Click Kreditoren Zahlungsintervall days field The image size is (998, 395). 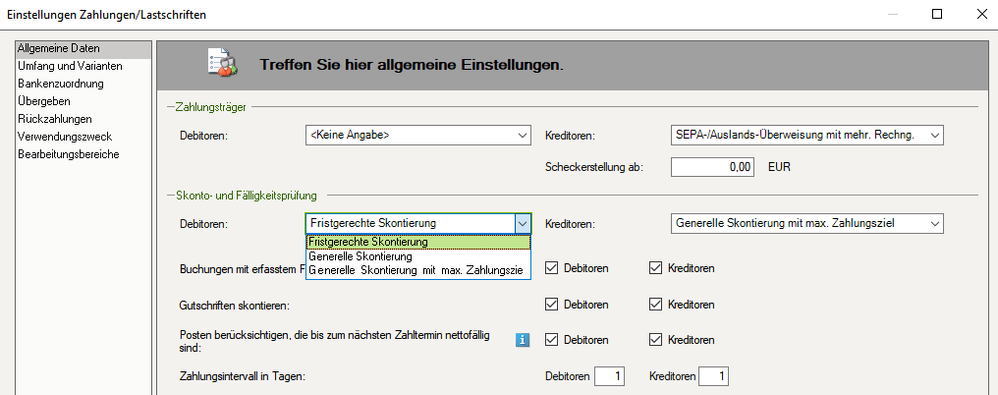click(x=713, y=376)
